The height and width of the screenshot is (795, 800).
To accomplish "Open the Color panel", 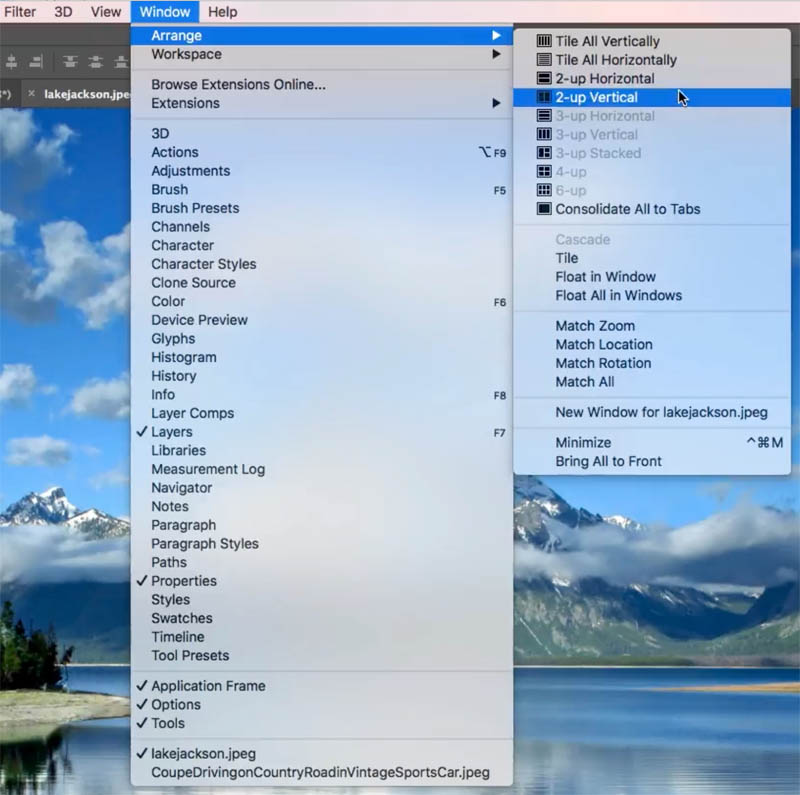I will click(321, 302).
